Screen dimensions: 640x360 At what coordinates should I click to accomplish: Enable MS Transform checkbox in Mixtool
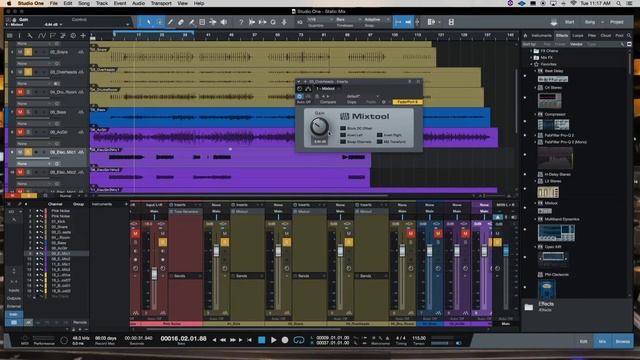(380, 142)
